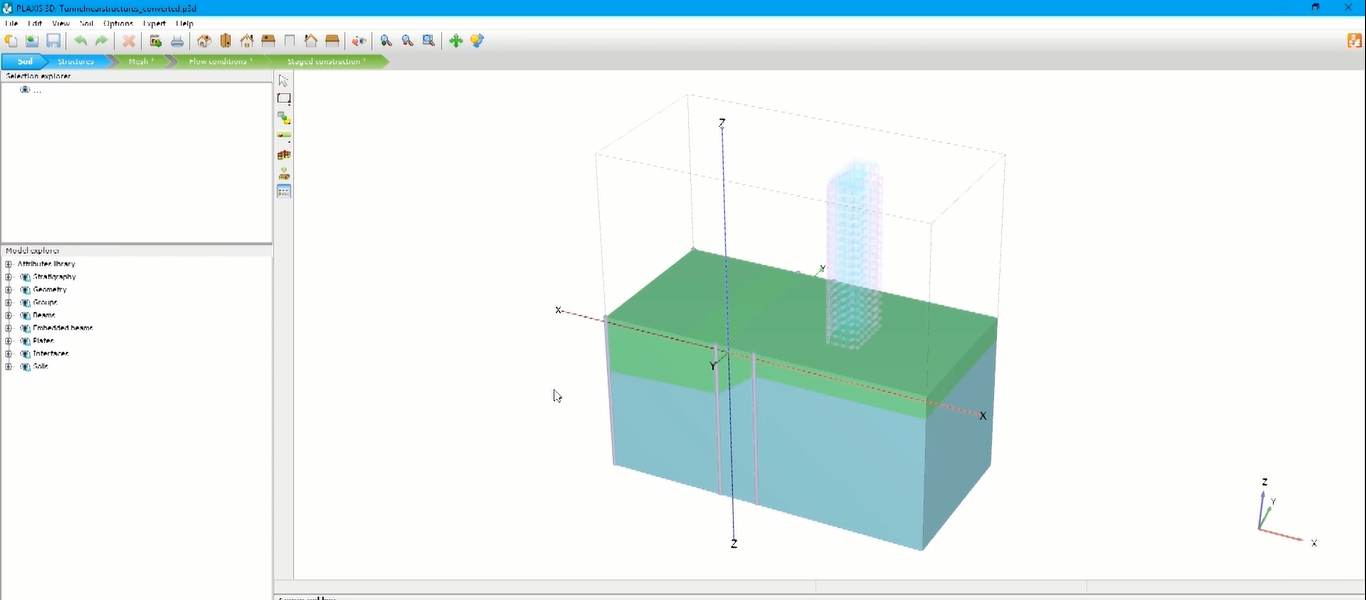This screenshot has width=1366, height=600.
Task: Open the Help menu
Action: point(185,23)
